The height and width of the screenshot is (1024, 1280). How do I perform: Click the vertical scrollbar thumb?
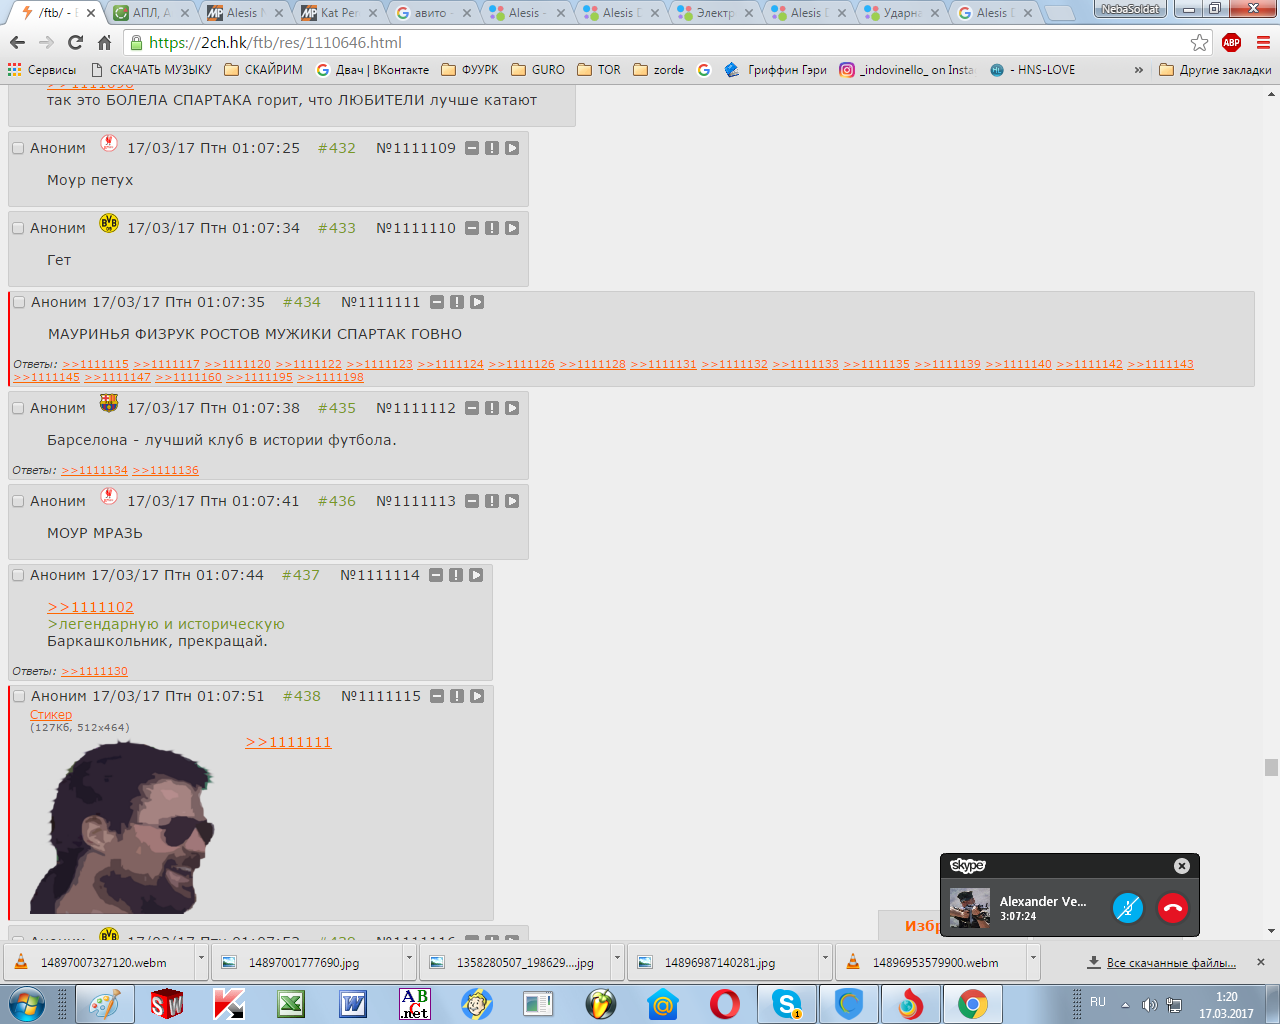(1271, 767)
